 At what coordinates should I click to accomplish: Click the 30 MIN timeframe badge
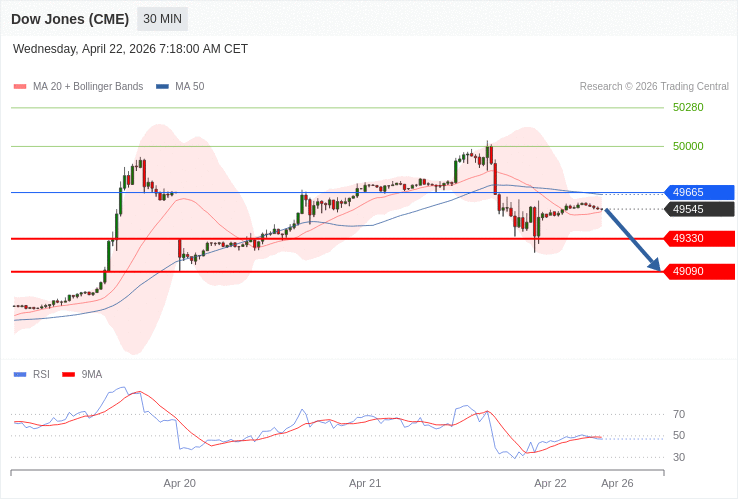click(x=162, y=19)
